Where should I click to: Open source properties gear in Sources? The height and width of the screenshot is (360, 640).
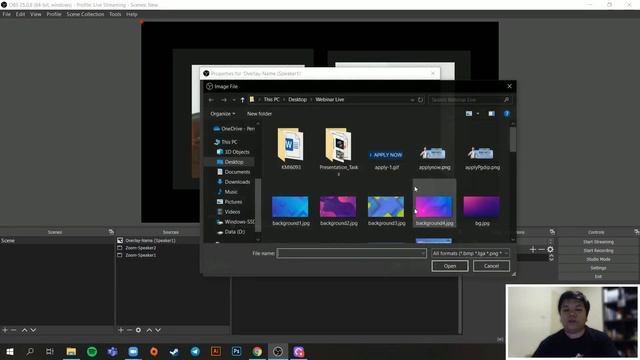click(x=138, y=330)
